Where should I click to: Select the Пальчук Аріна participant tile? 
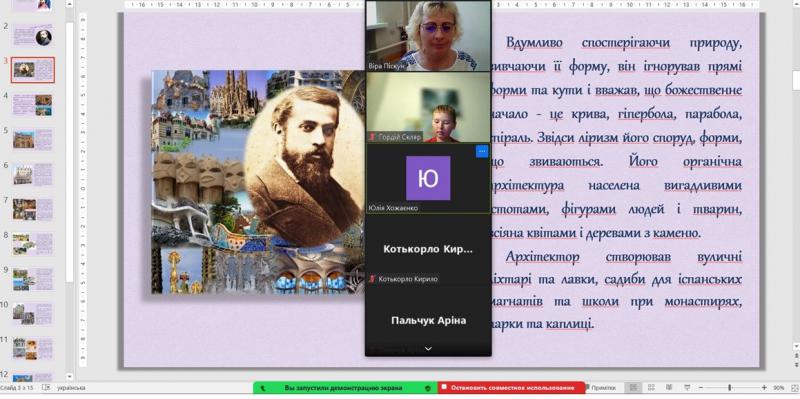428,320
